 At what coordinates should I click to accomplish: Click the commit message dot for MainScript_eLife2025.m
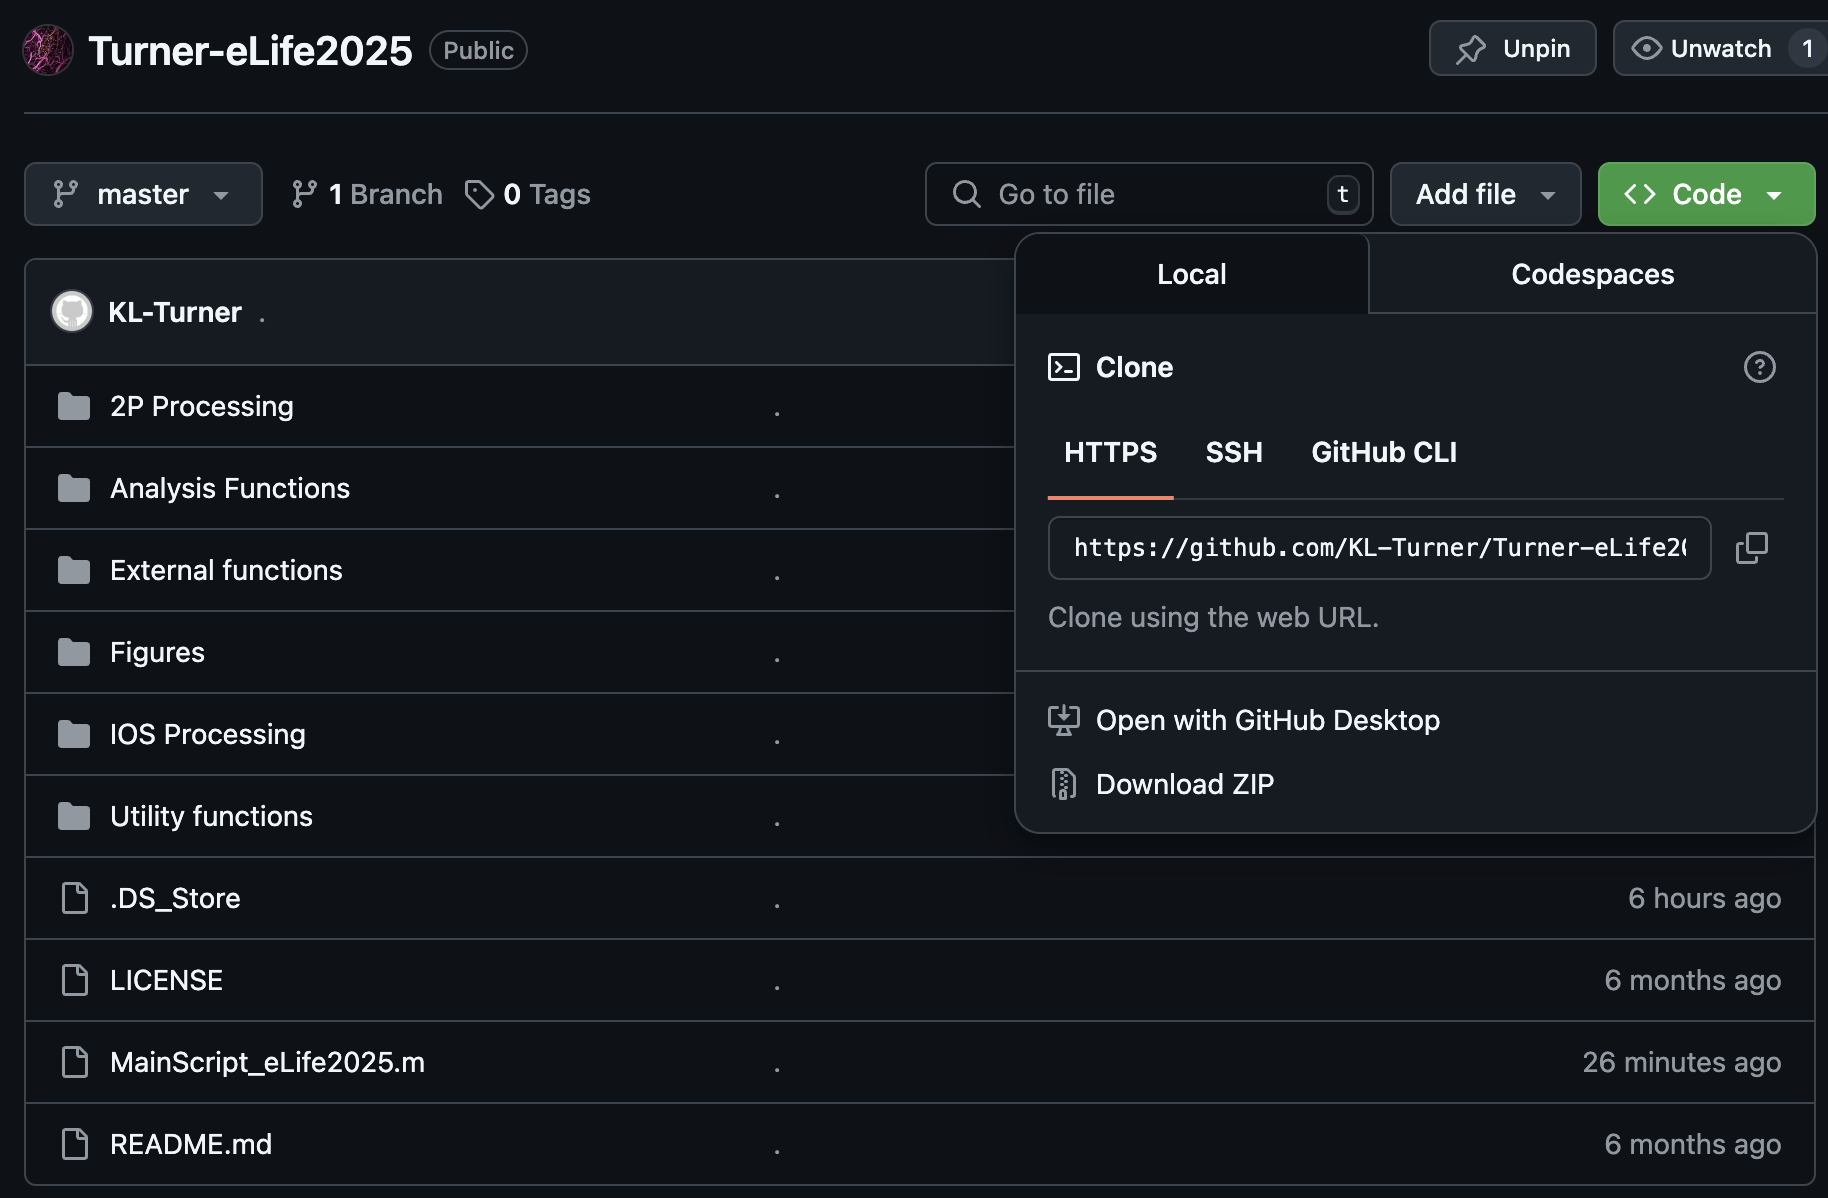point(777,1069)
